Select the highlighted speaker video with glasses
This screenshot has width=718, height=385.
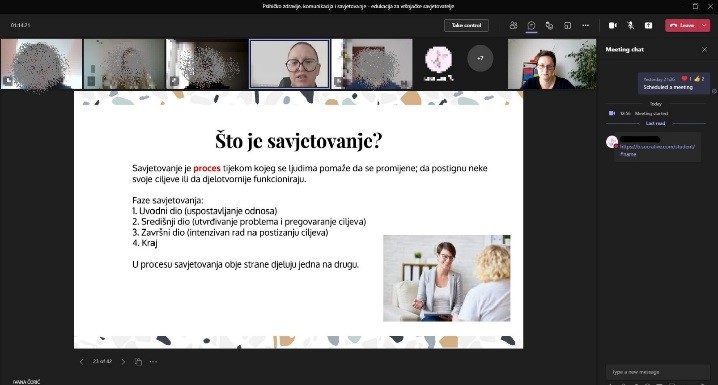click(289, 64)
